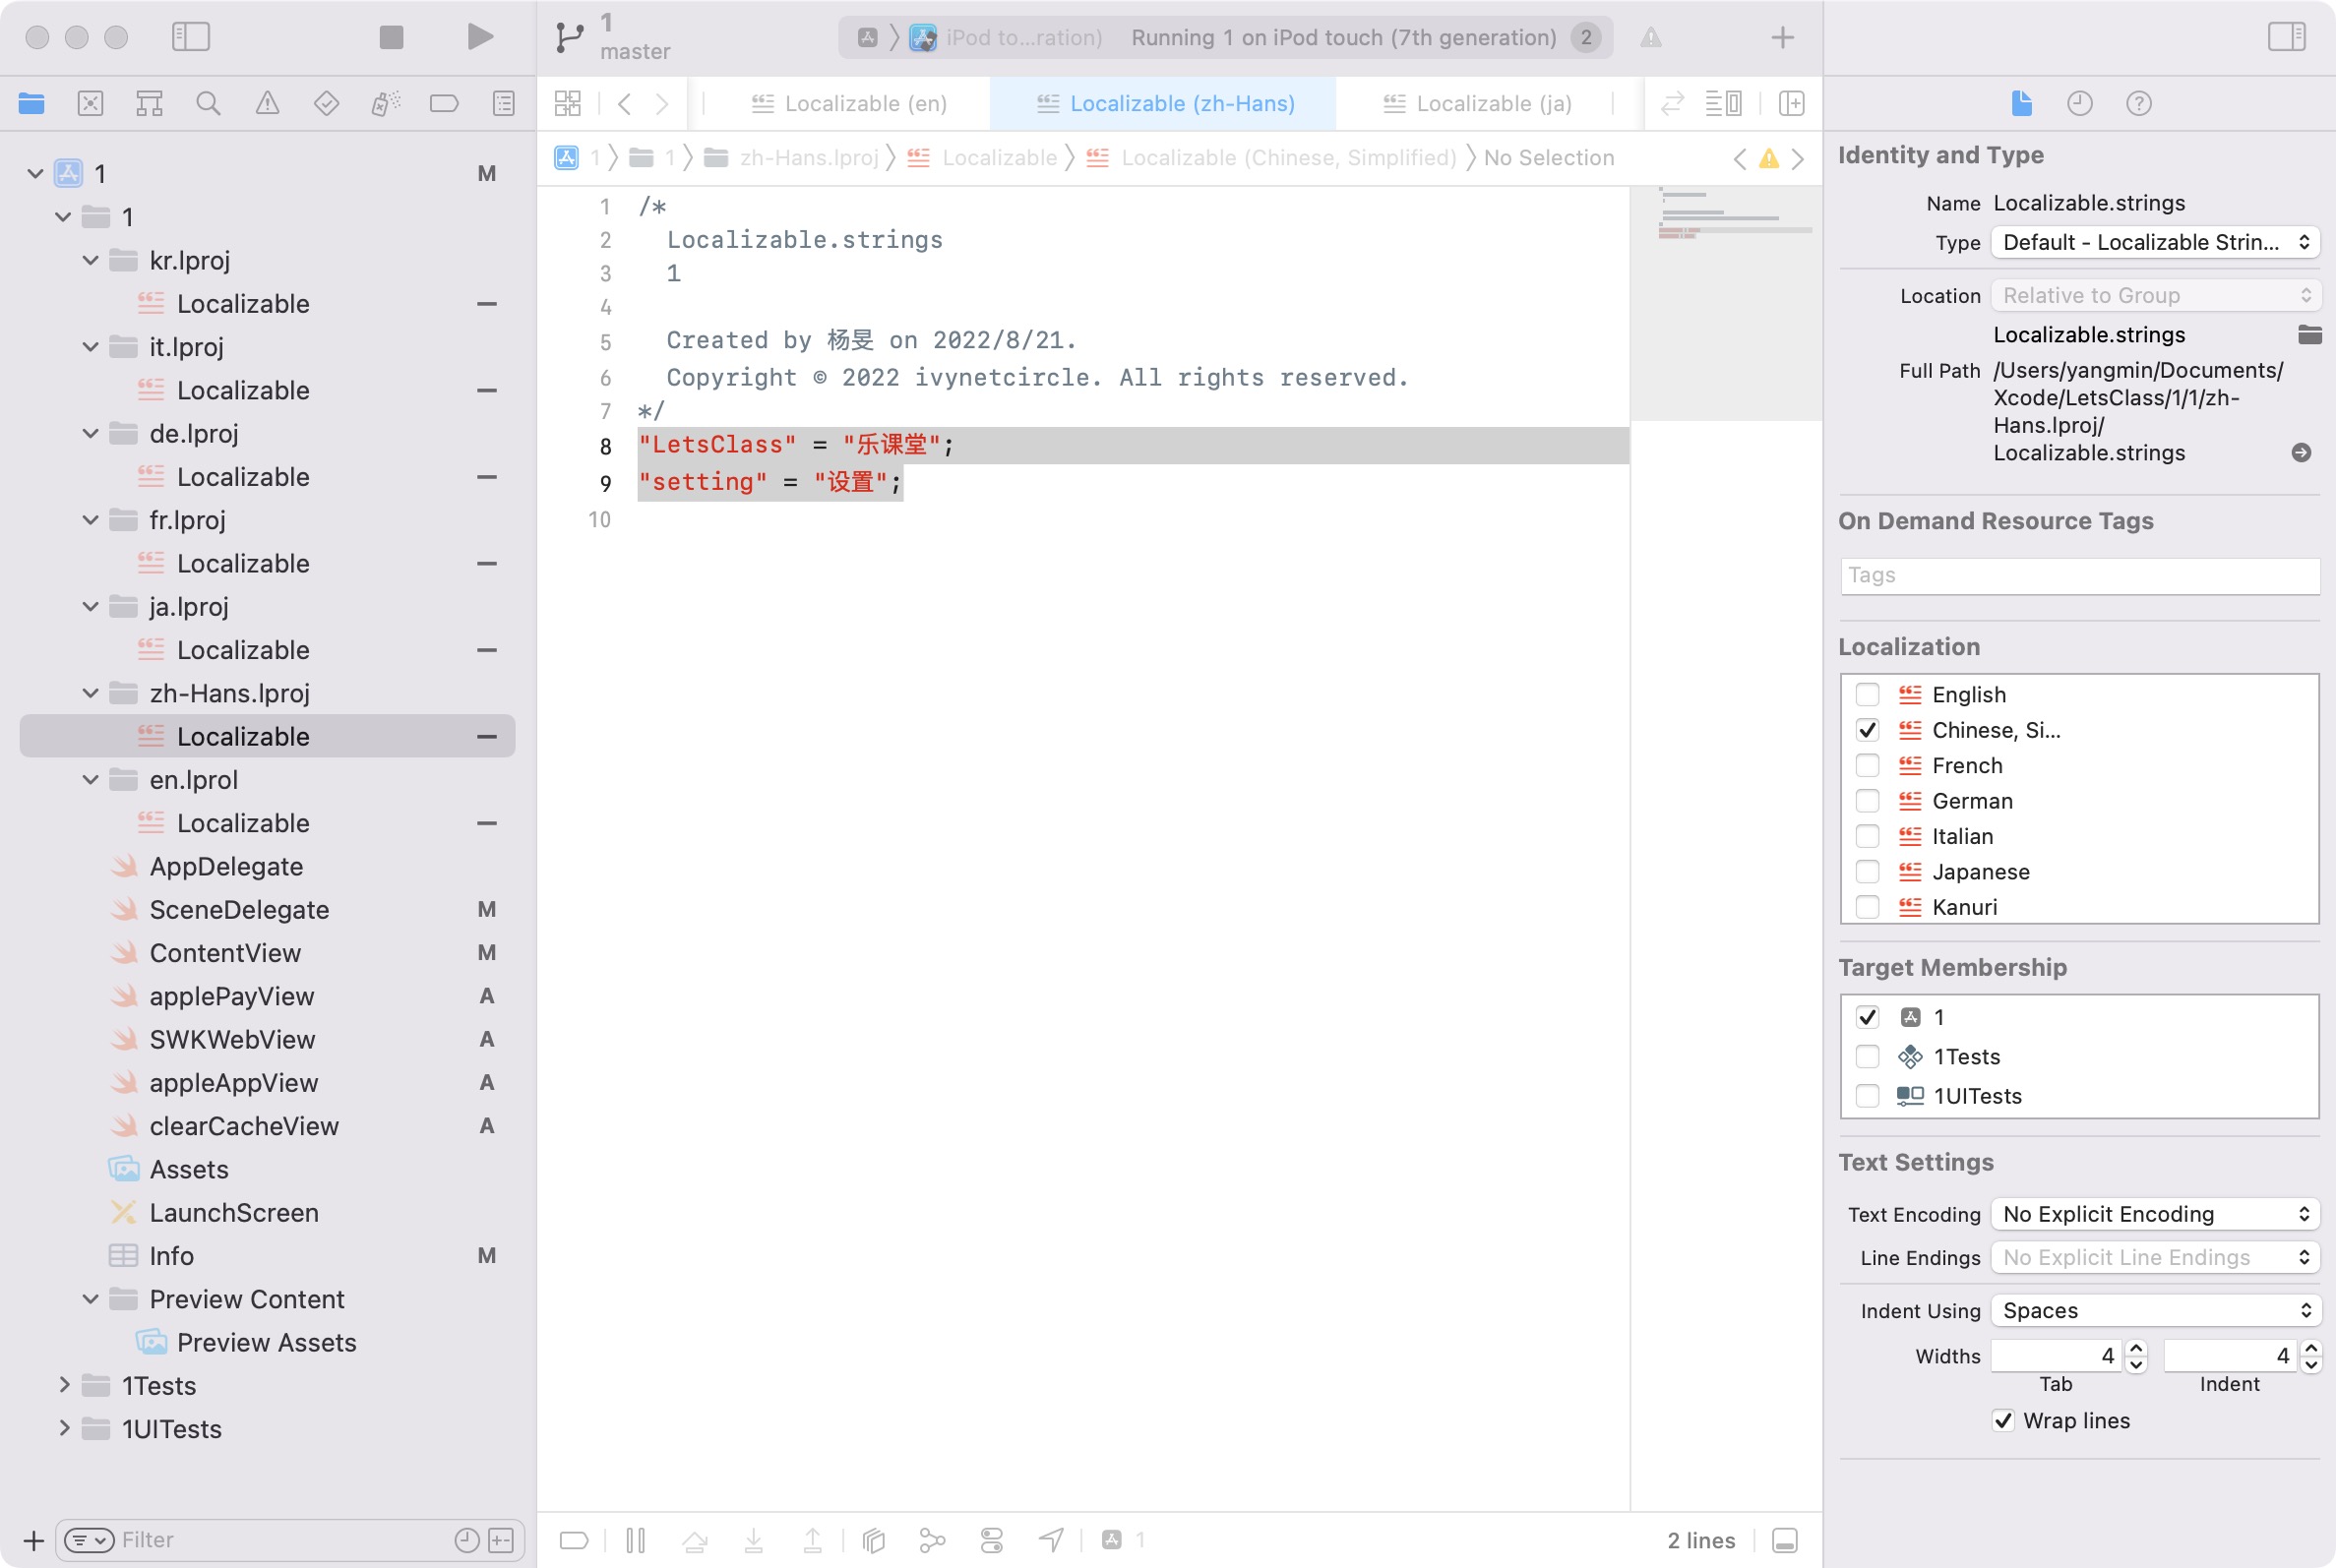Show the History inspector clock icon

pyautogui.click(x=2079, y=103)
